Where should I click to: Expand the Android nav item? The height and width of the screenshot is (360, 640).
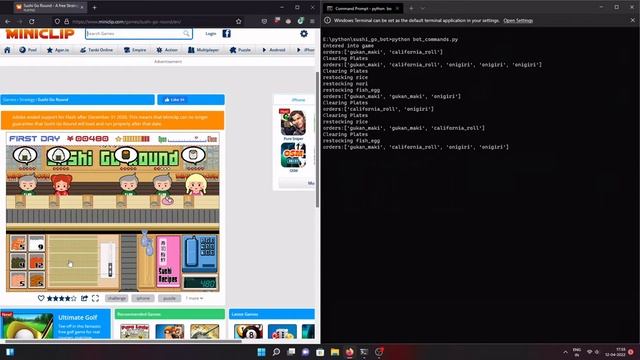tap(273, 50)
